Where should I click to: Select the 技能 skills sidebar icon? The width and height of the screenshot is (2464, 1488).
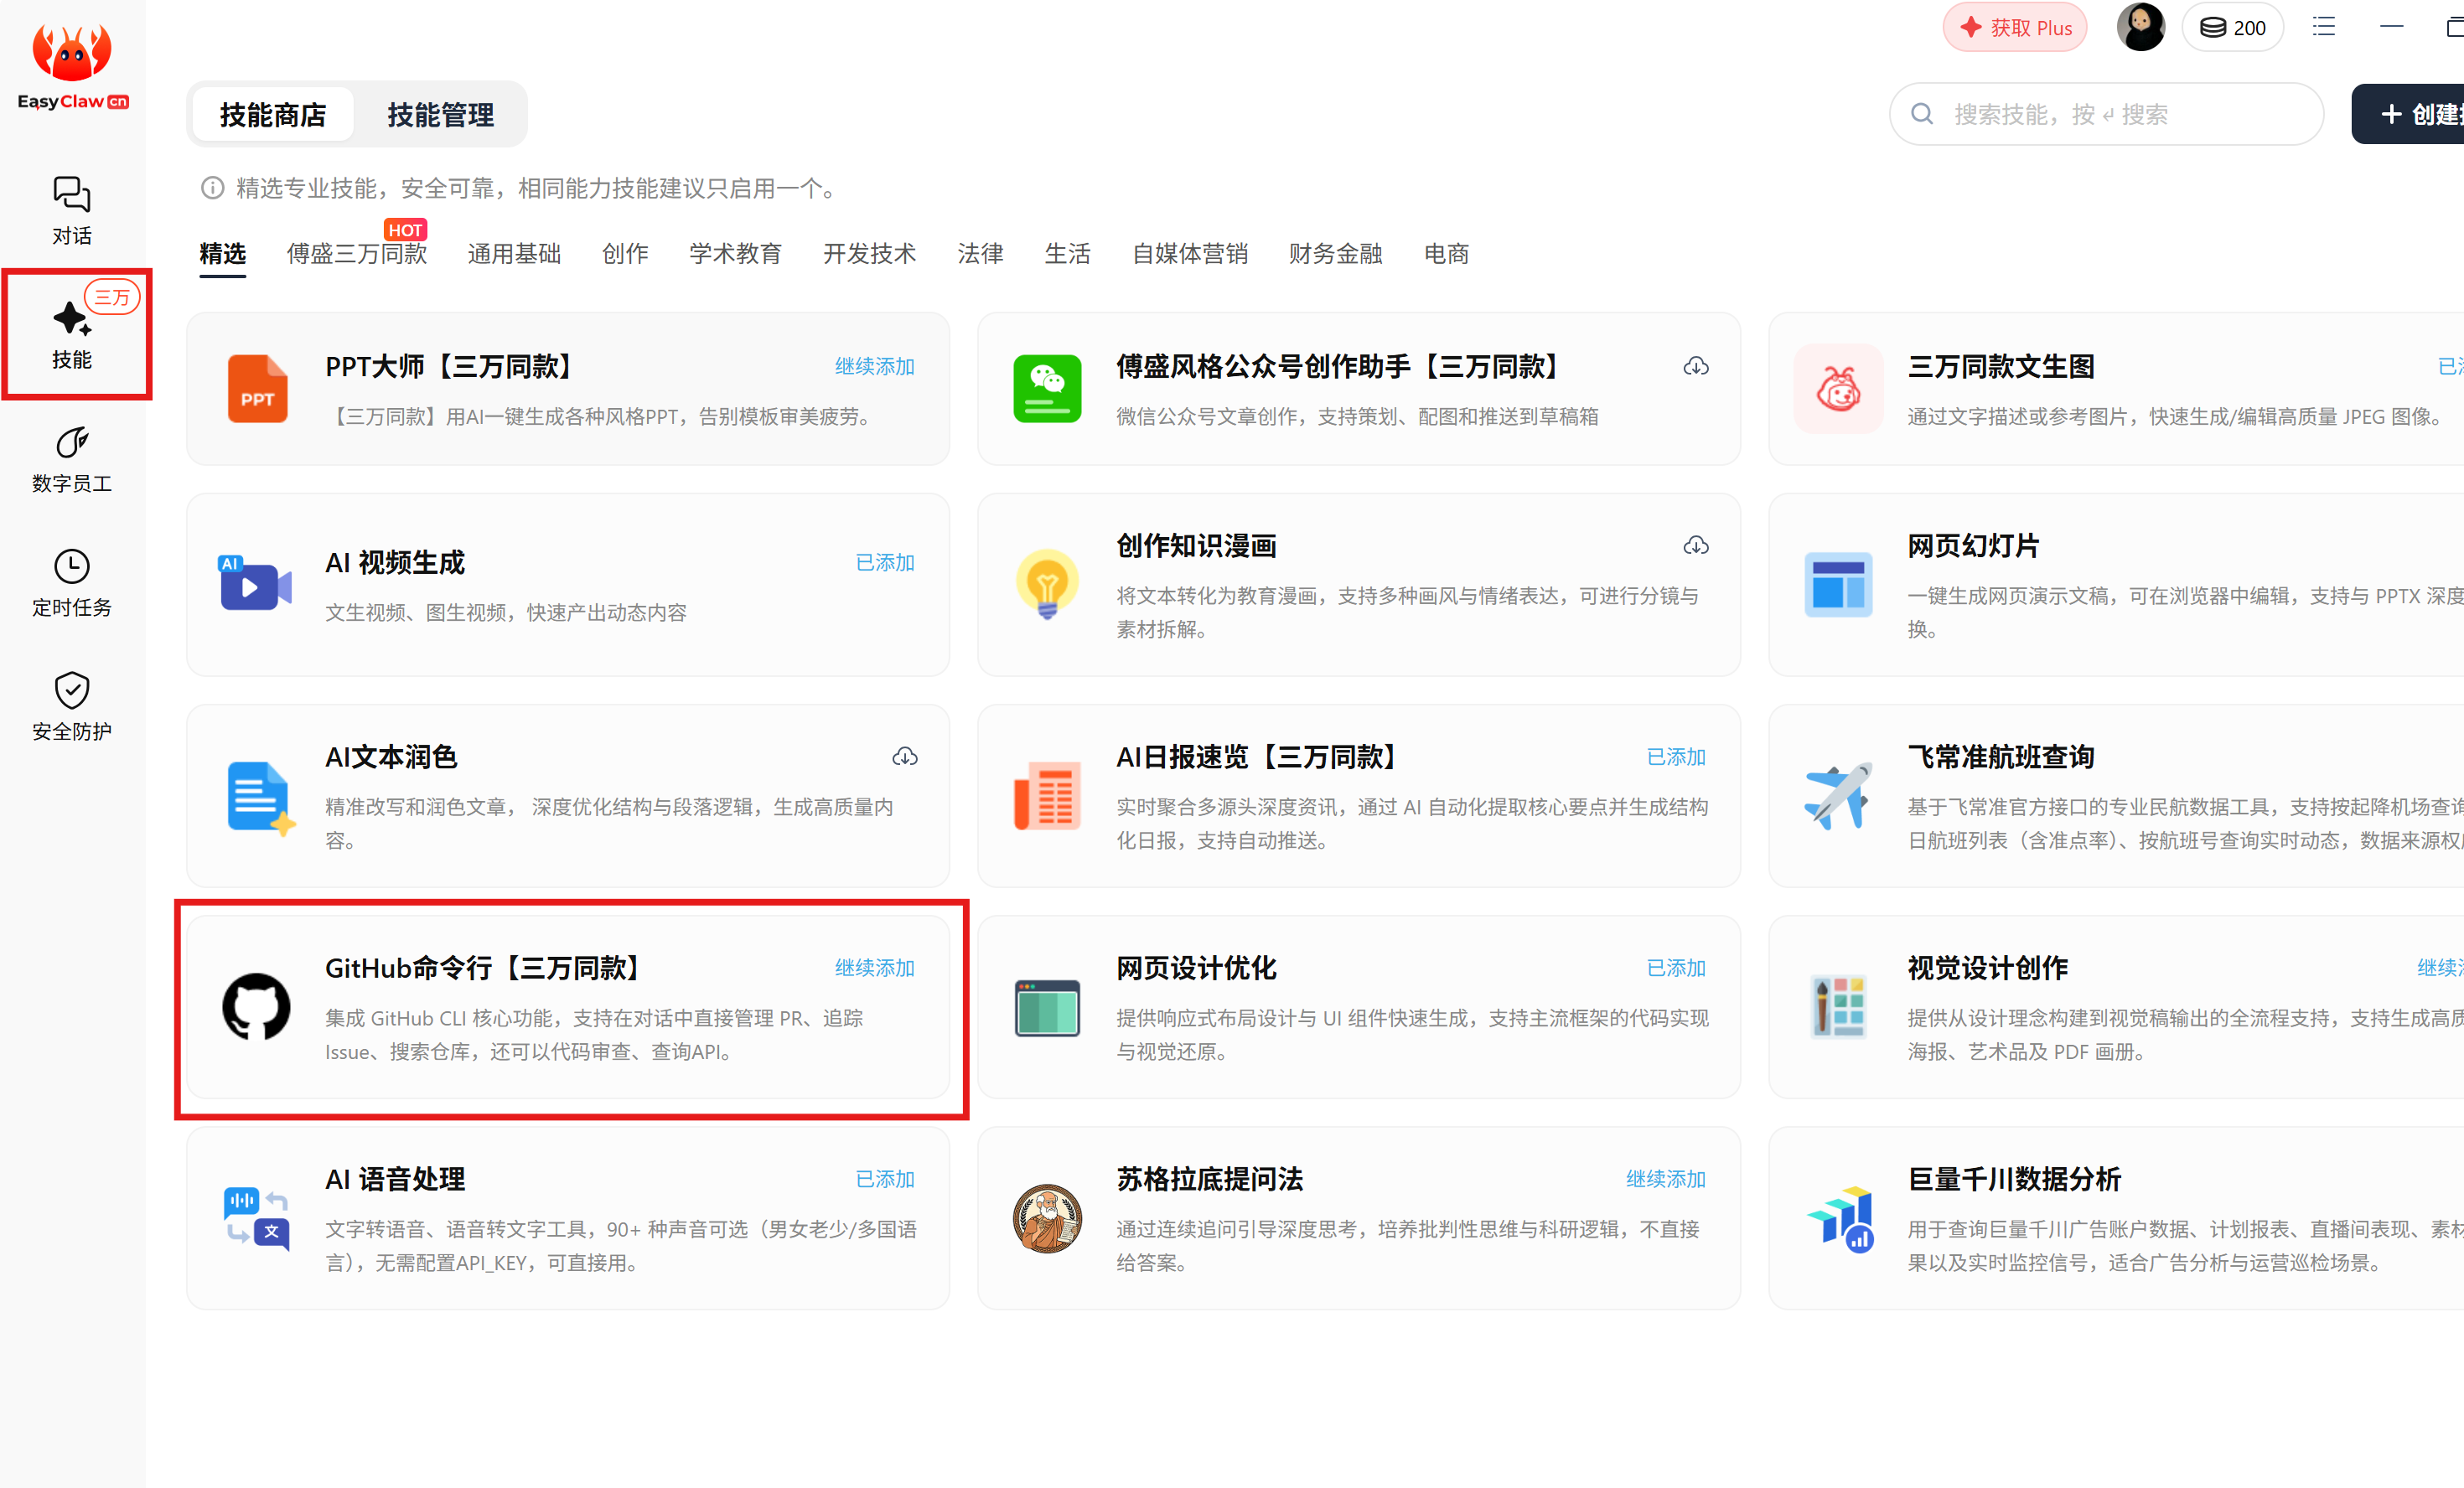pos(72,334)
